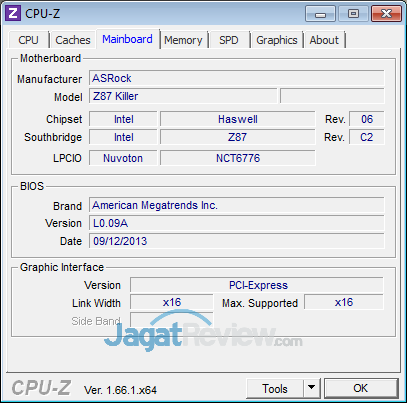
Task: Click the LPCIO label
Action: [x=67, y=158]
